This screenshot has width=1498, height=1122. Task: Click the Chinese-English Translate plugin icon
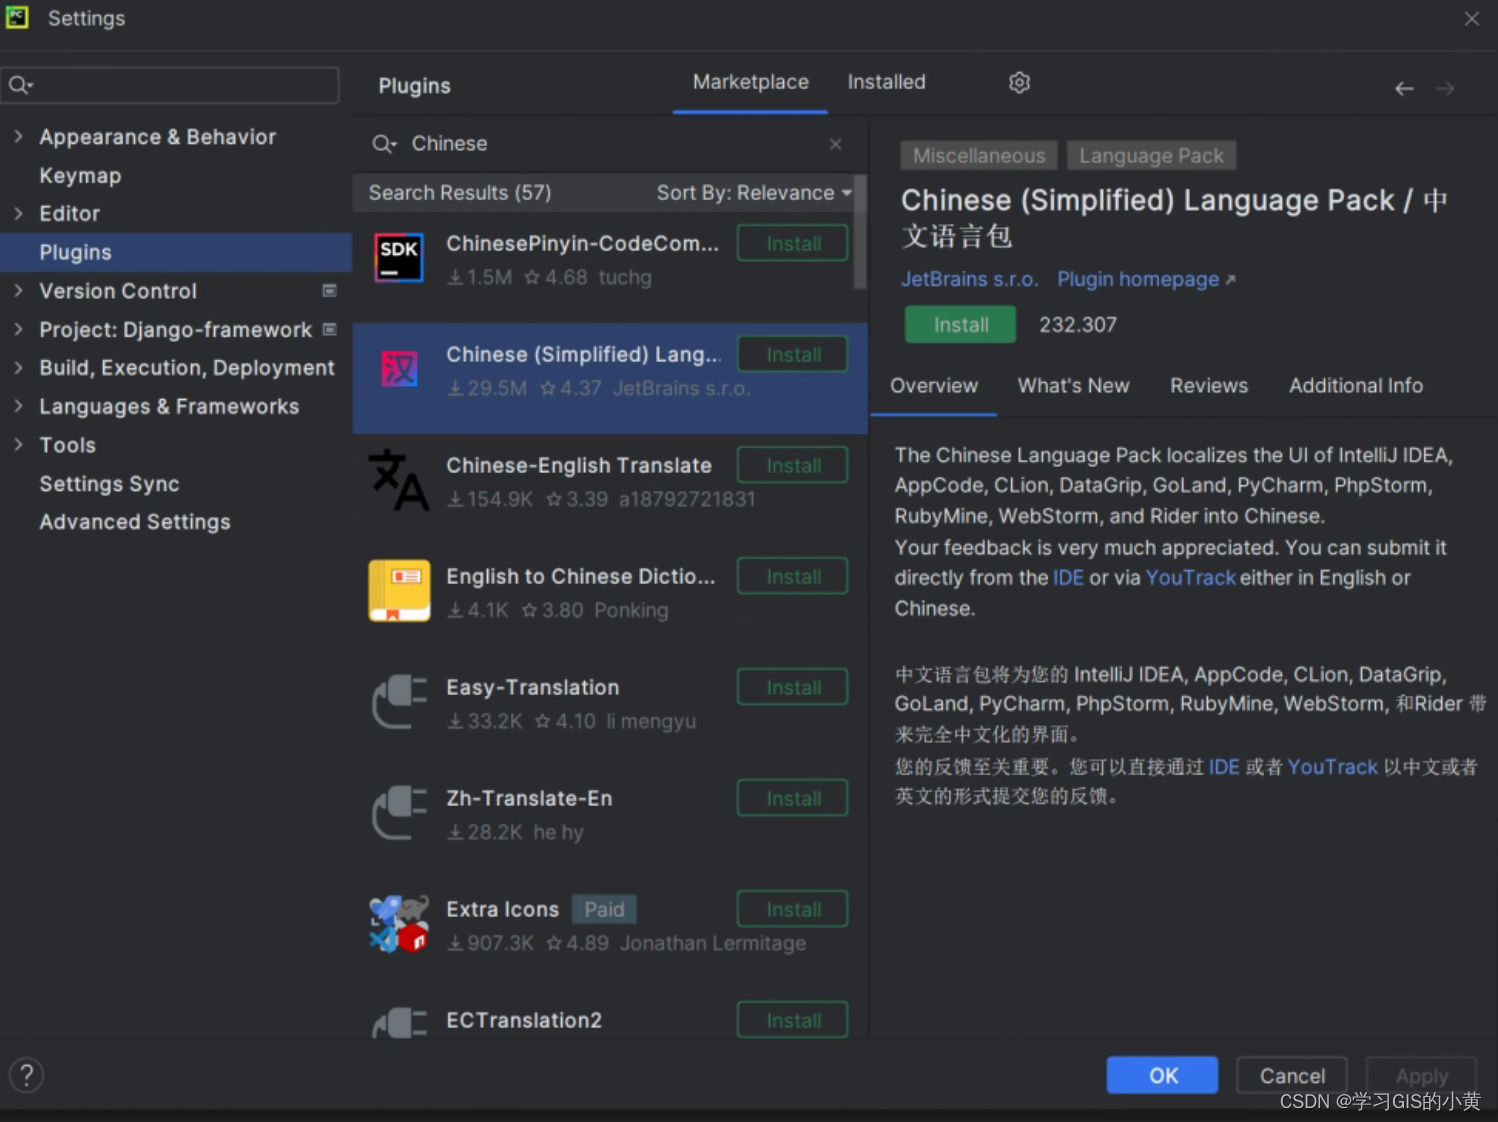pyautogui.click(x=399, y=480)
